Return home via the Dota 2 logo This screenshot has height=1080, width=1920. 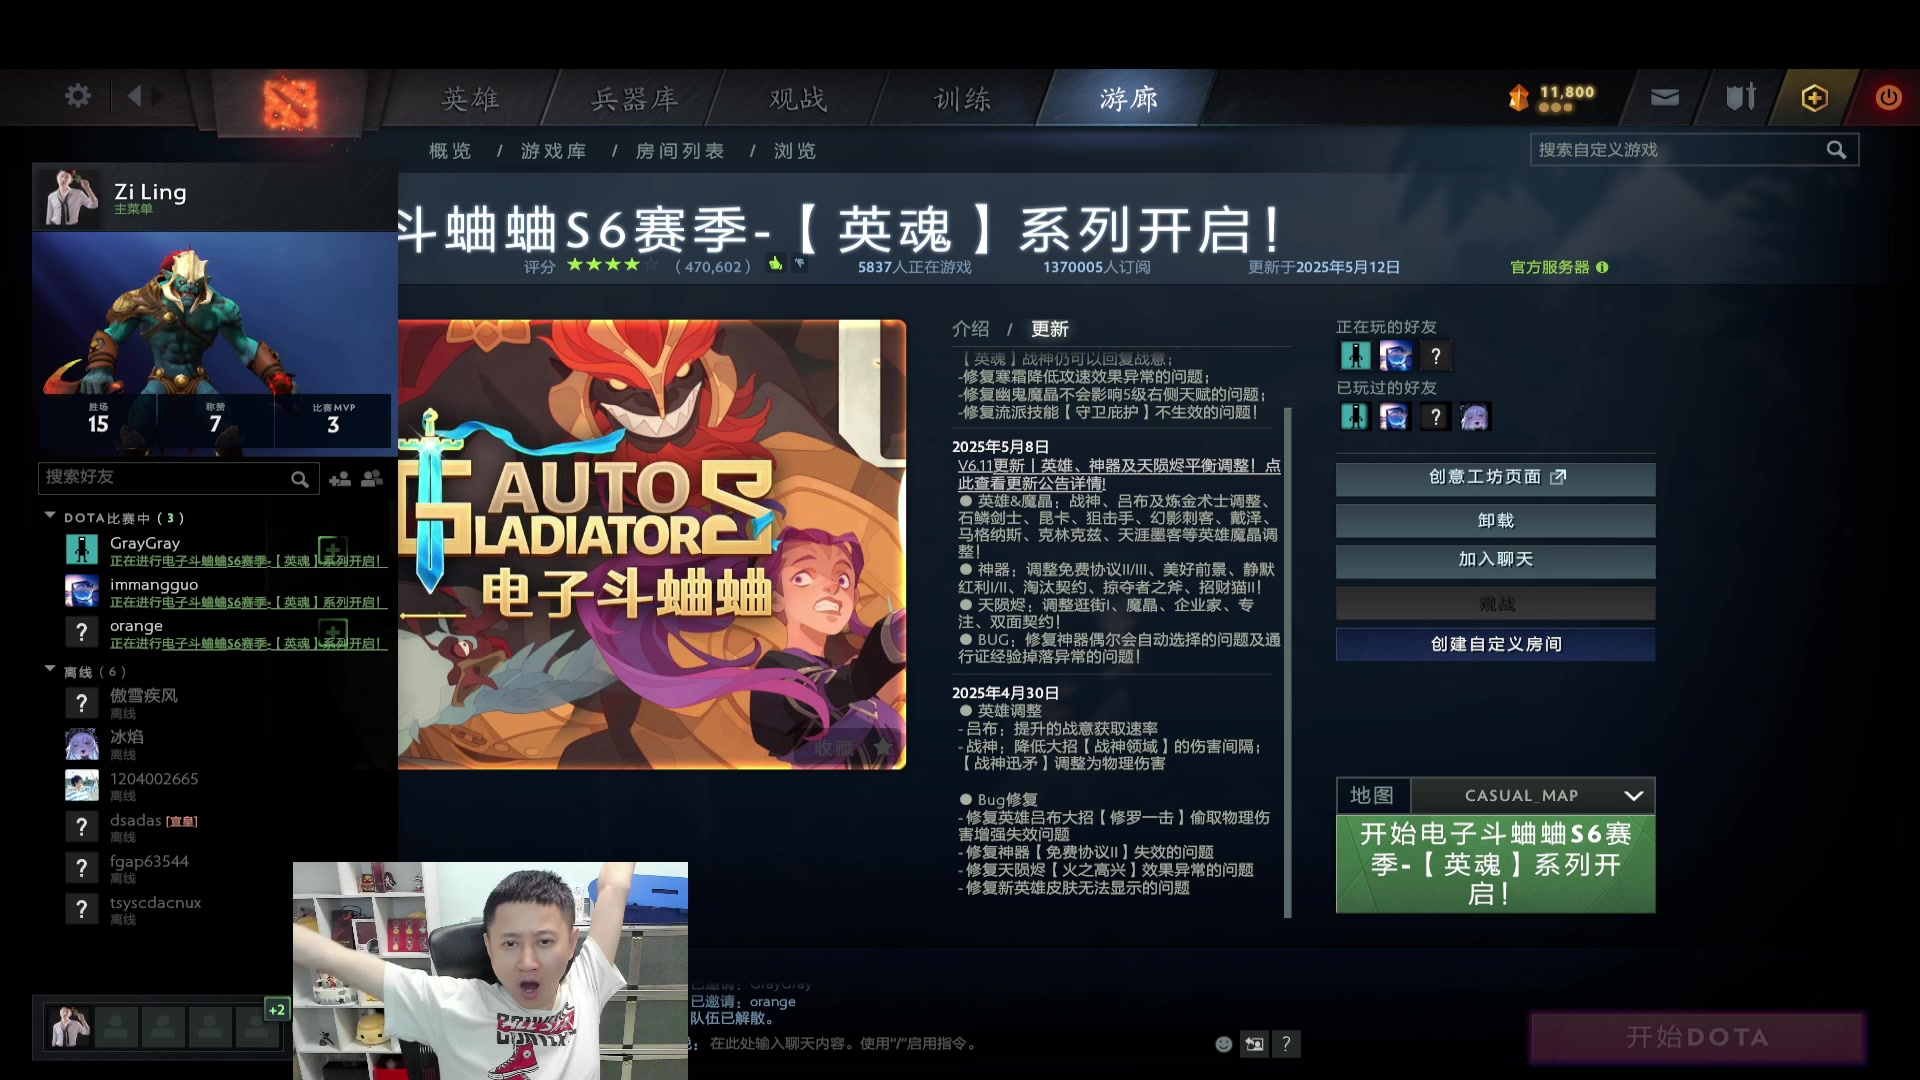pos(290,102)
